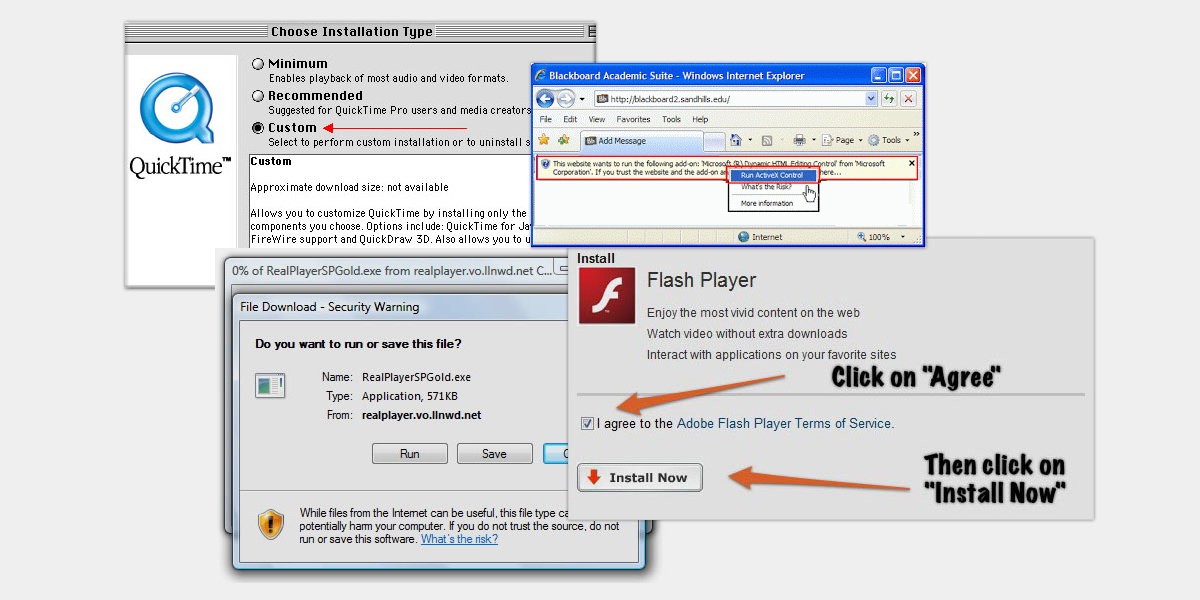Click the shield icon on the information bar
1200x600 pixels.
point(545,163)
